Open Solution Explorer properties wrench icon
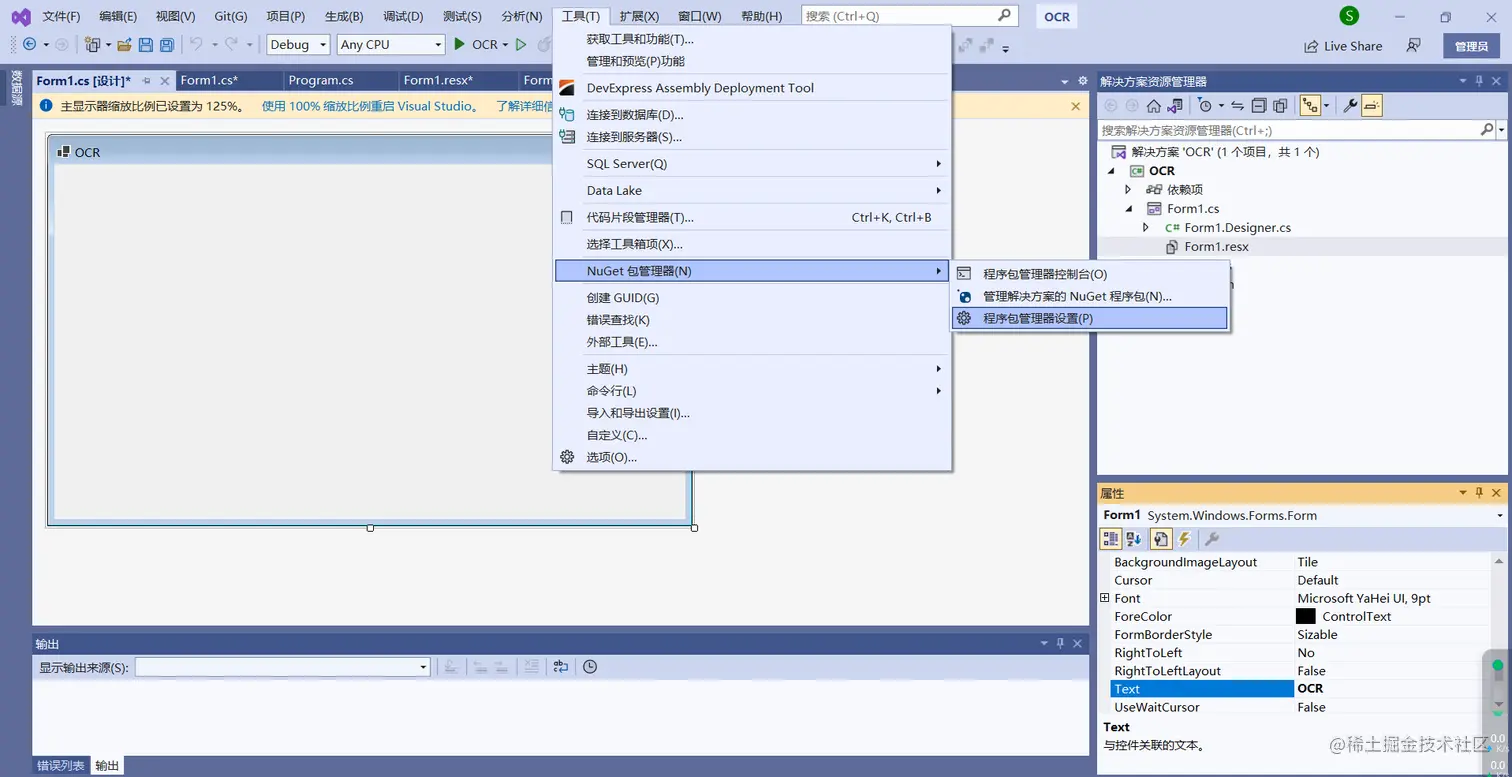Screen dimensions: 1512x777 [x=1349, y=106]
